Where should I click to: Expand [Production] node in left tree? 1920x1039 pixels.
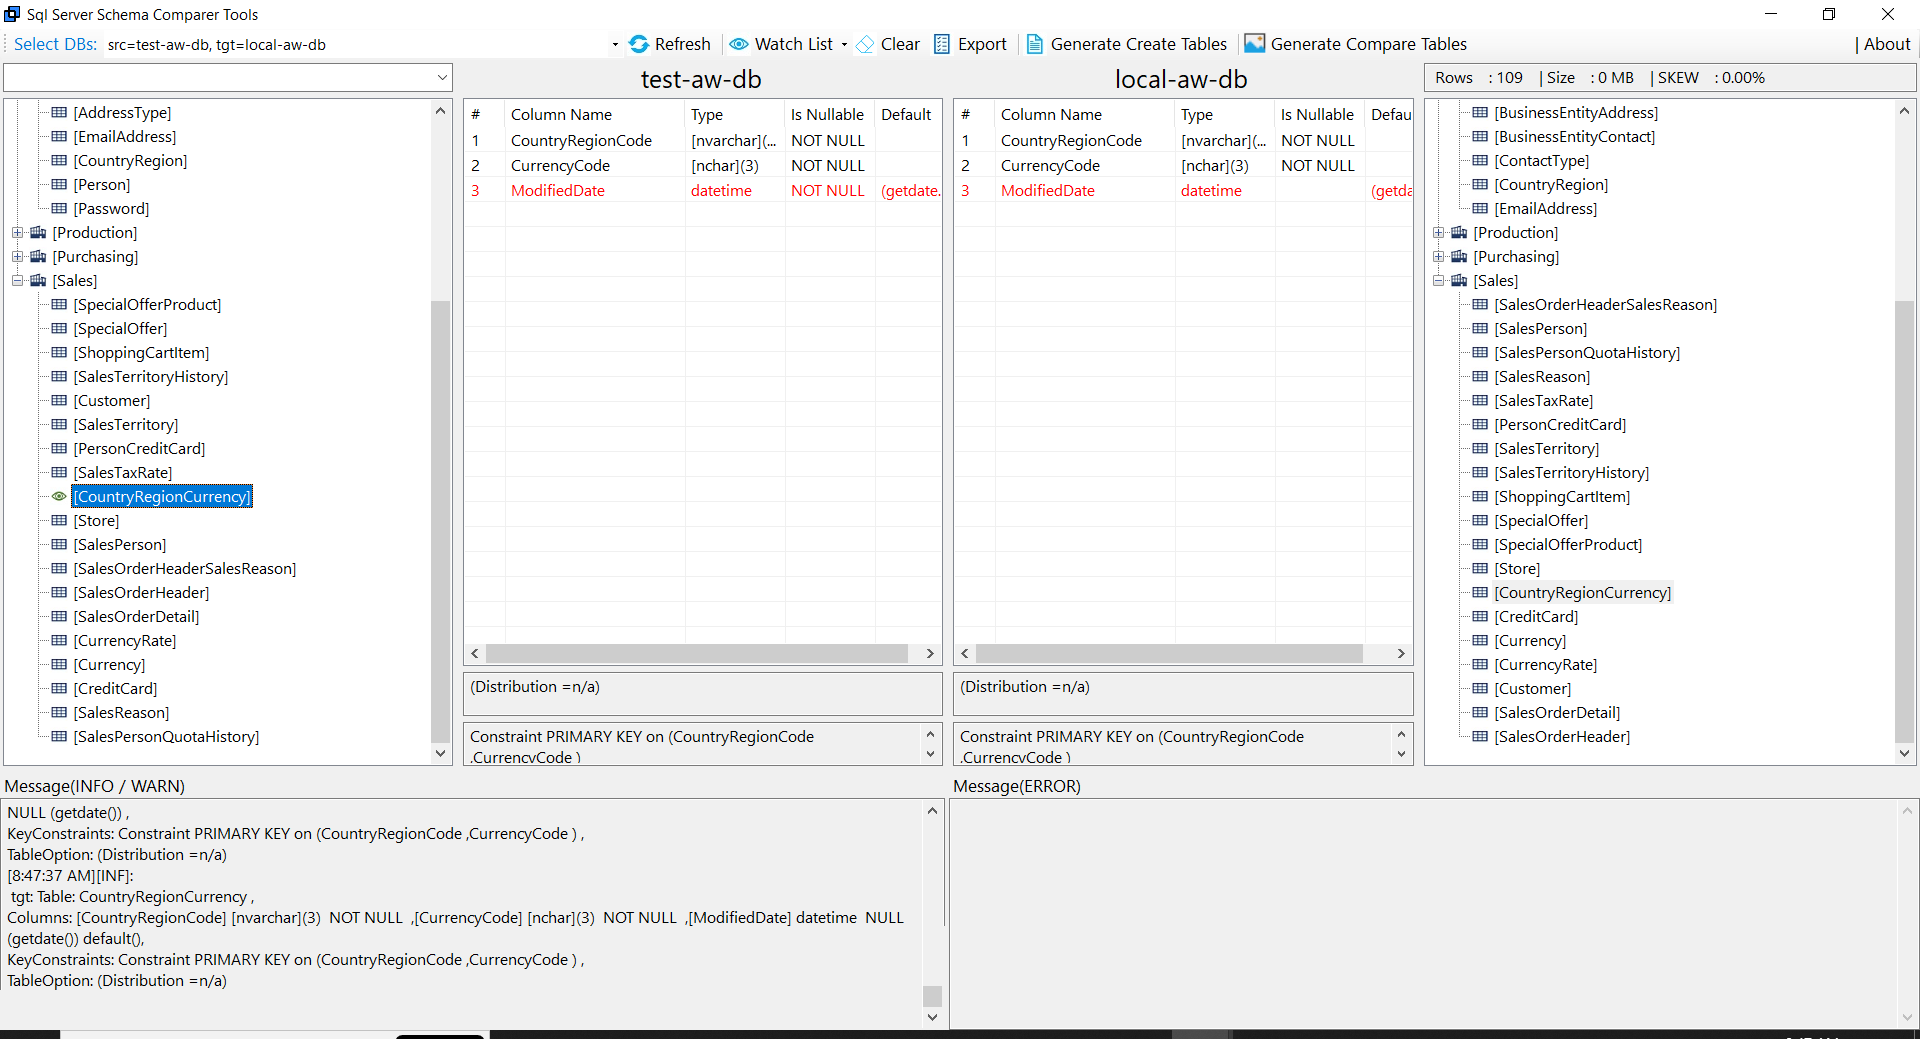click(17, 232)
